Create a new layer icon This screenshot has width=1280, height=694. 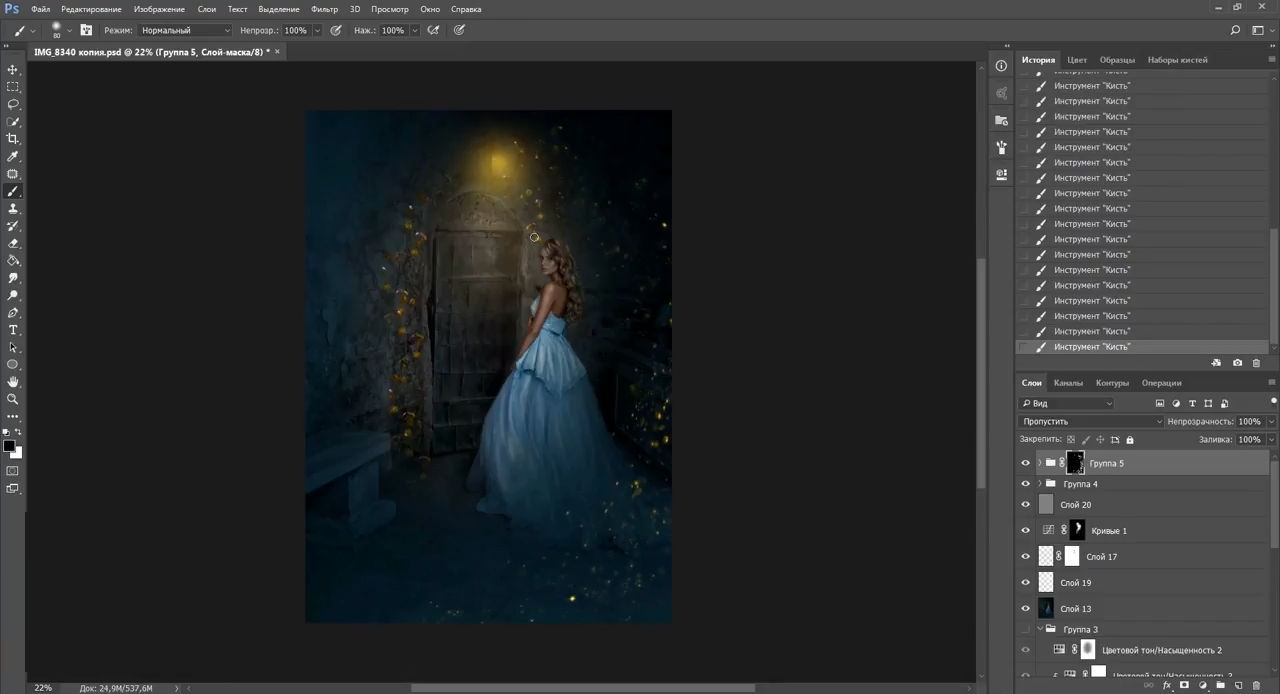pos(1239,686)
